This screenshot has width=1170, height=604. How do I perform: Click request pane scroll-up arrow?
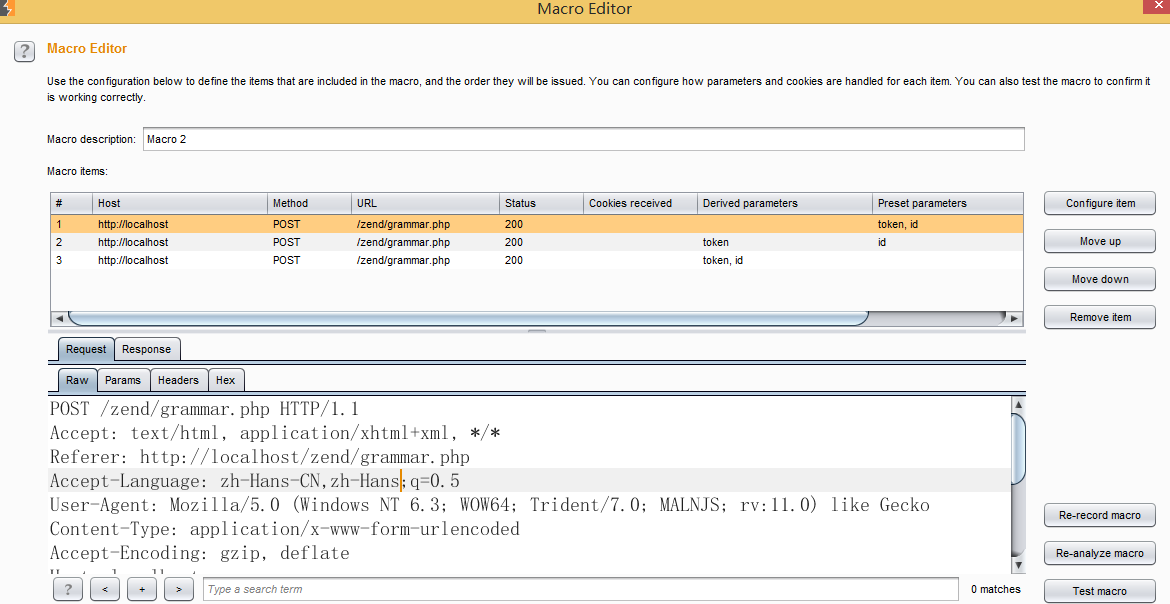[x=1019, y=405]
